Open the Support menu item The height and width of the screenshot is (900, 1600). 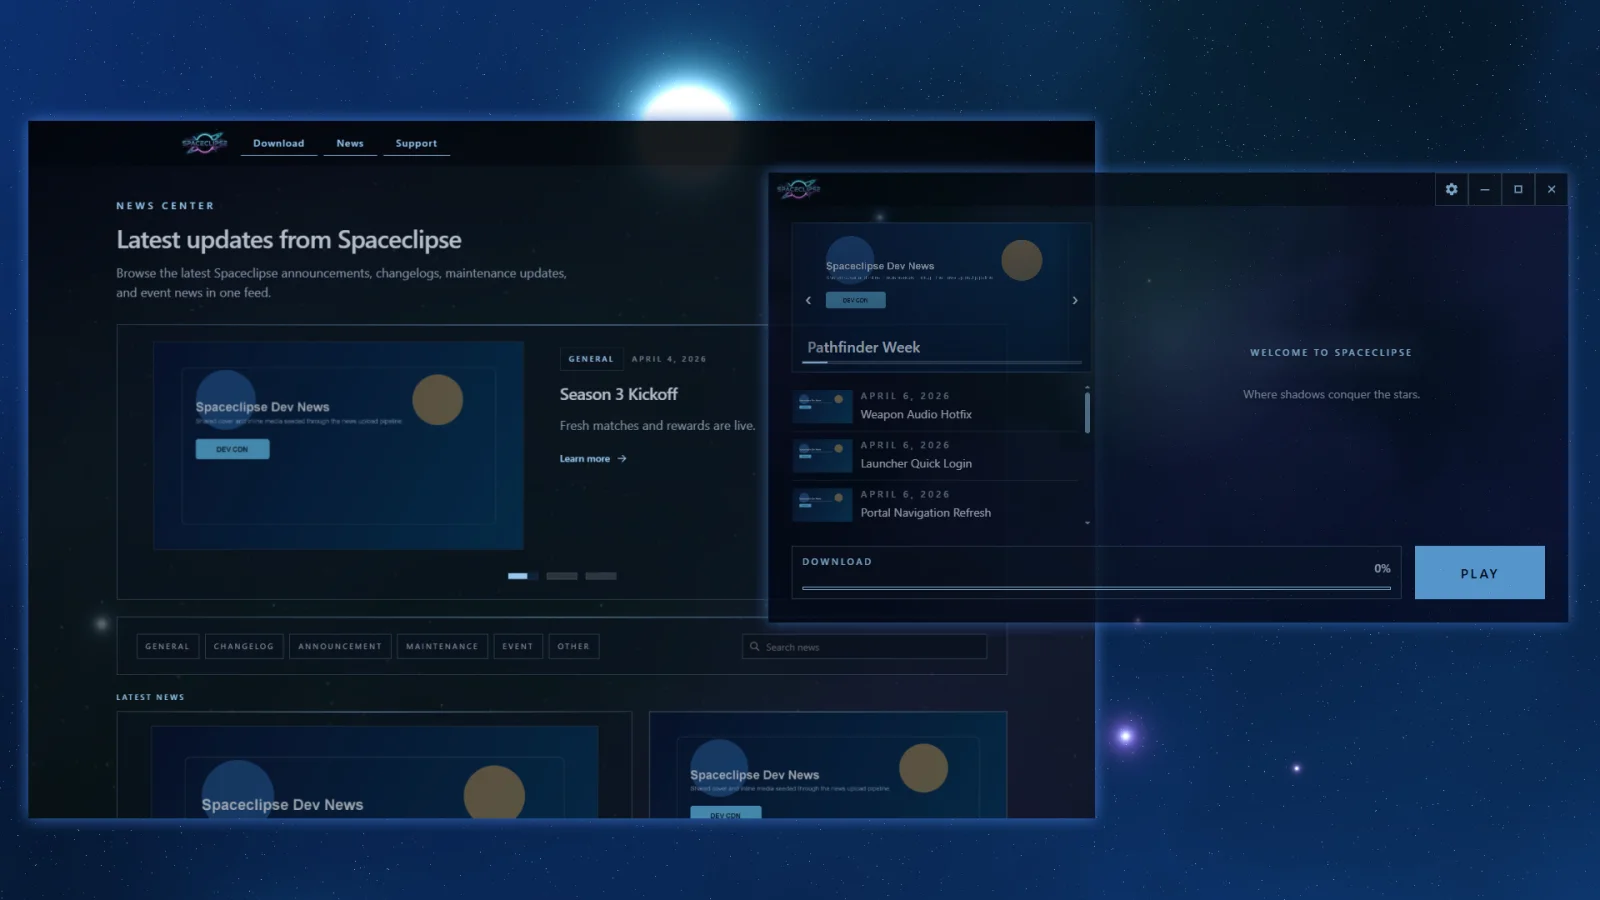tap(416, 142)
